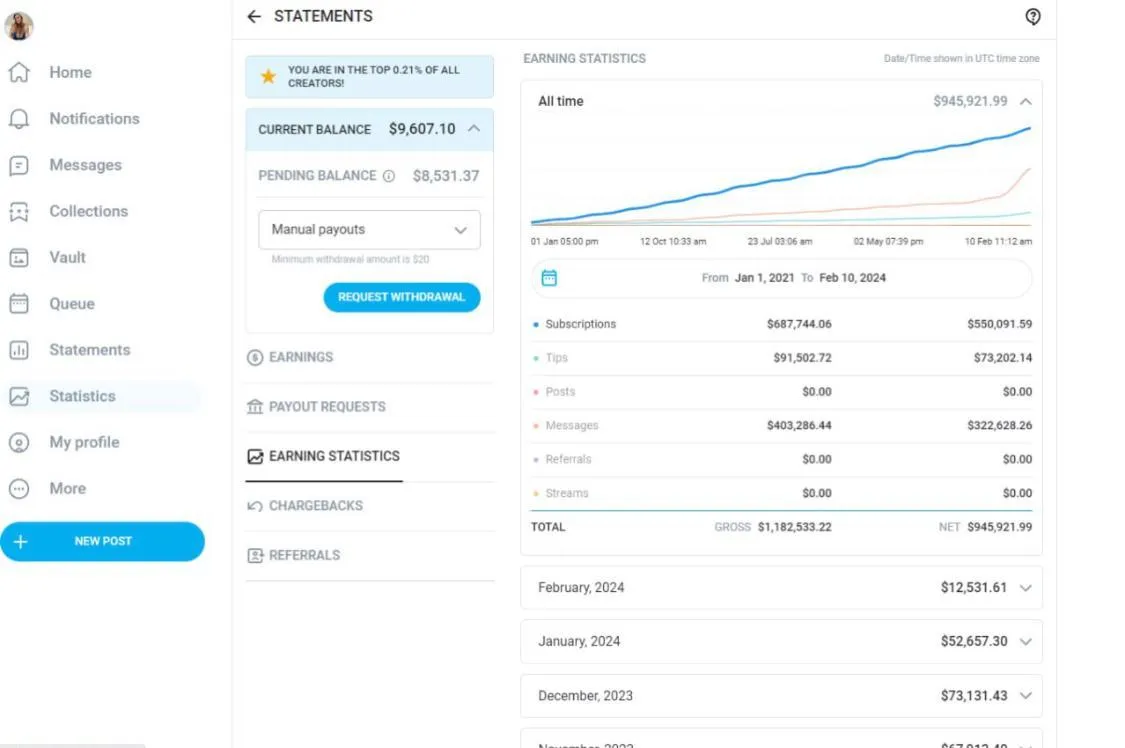
Task: Collapse the Current Balance section
Action: [474, 128]
